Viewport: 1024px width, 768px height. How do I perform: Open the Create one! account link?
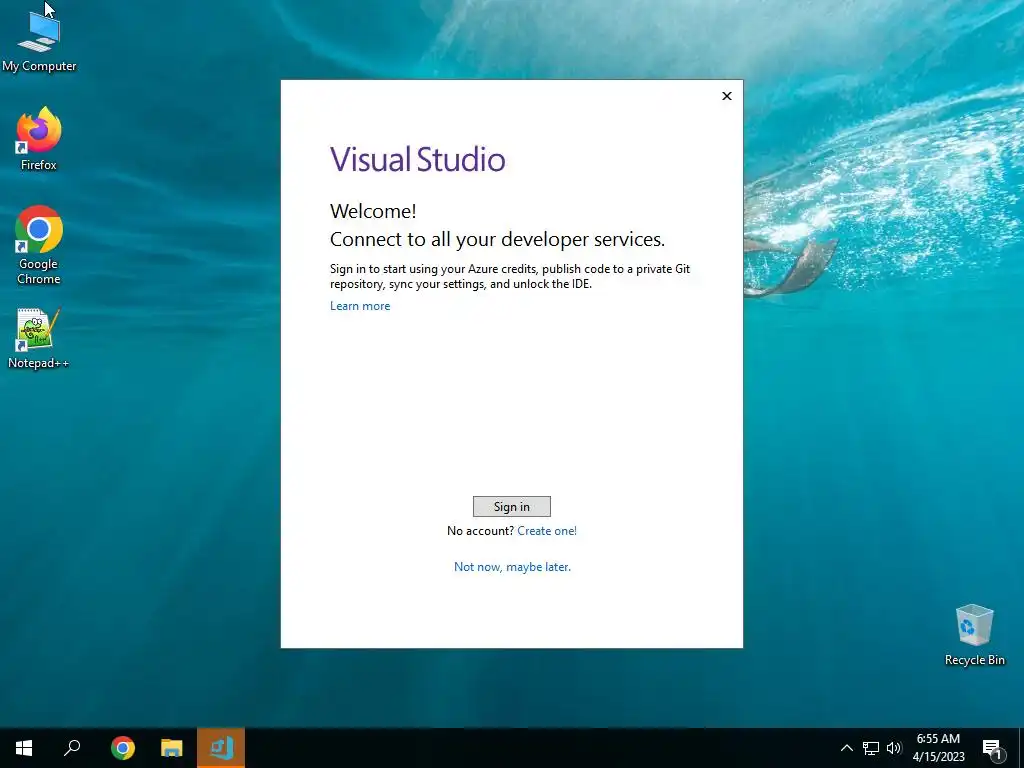coord(547,531)
